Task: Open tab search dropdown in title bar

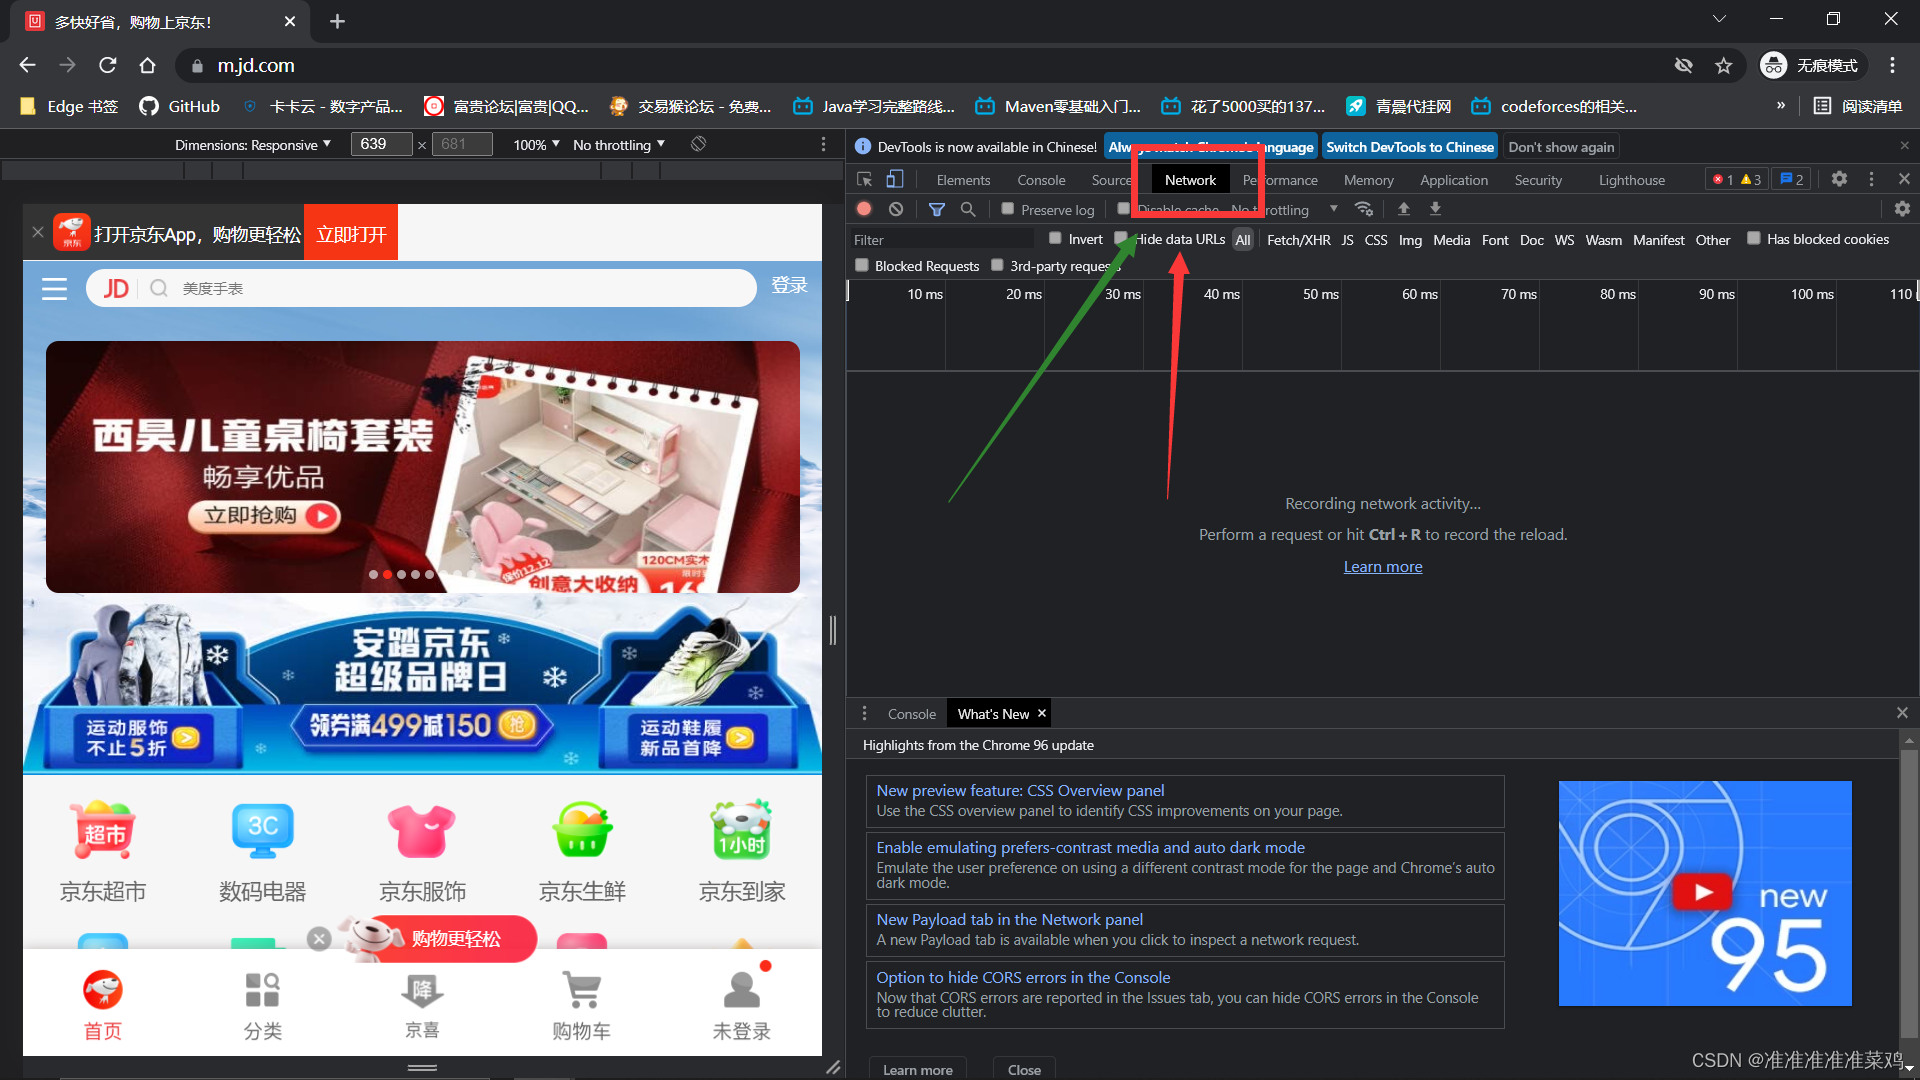Action: [1718, 20]
